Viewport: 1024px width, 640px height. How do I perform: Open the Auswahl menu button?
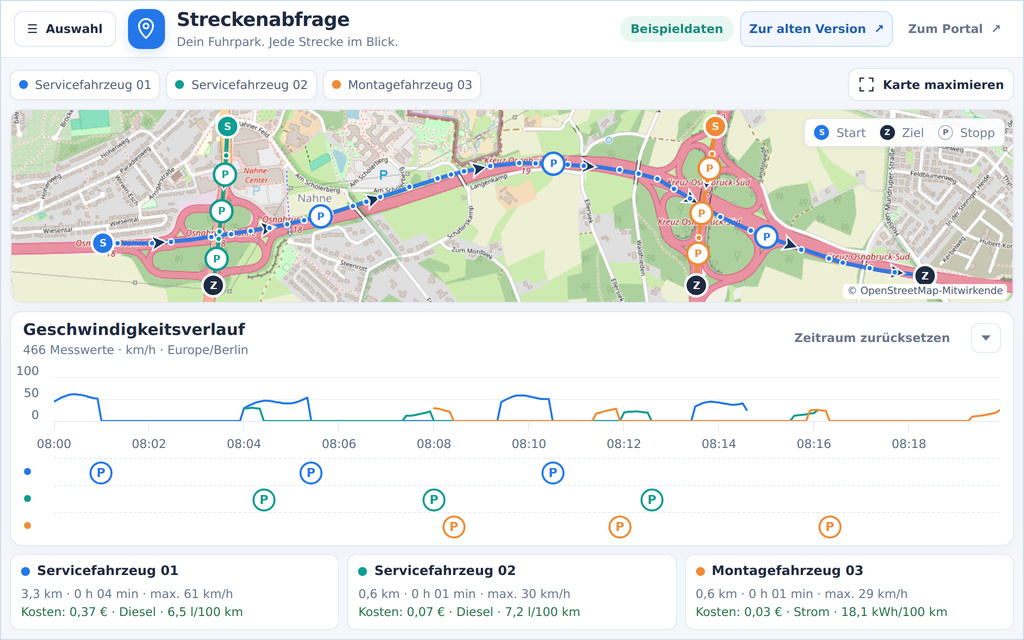pos(65,29)
